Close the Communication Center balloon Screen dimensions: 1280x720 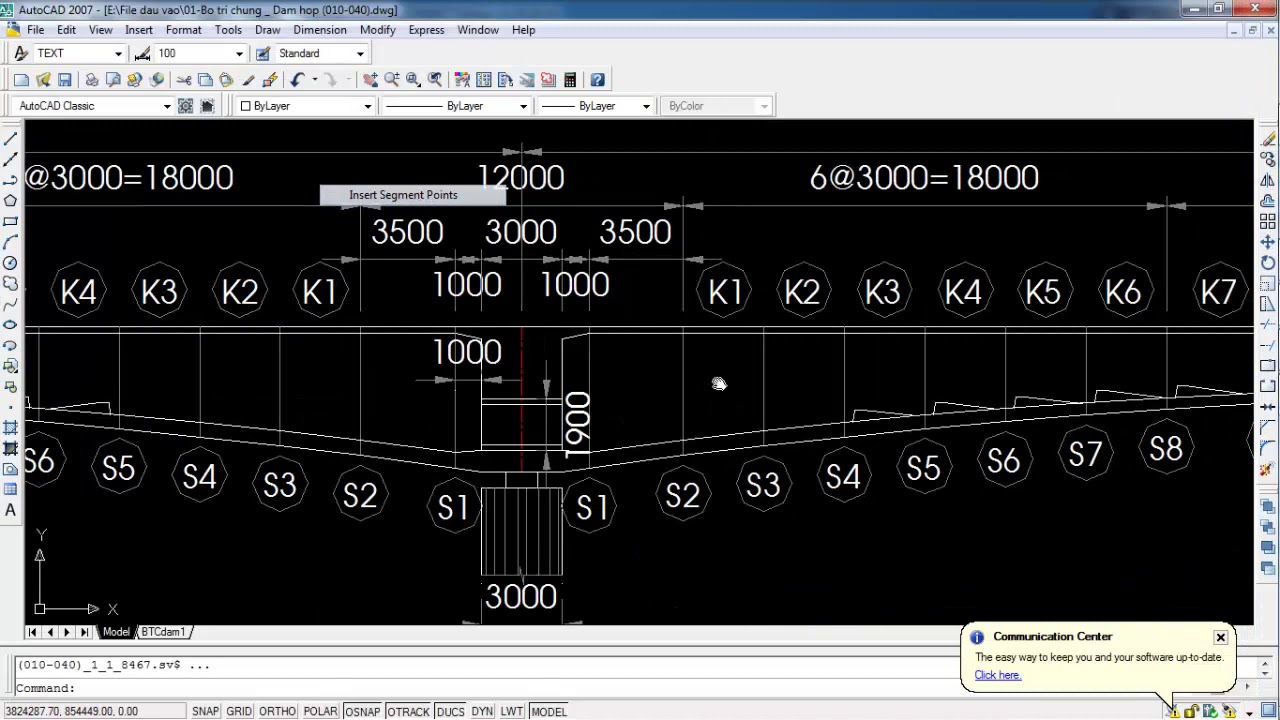(x=1220, y=637)
